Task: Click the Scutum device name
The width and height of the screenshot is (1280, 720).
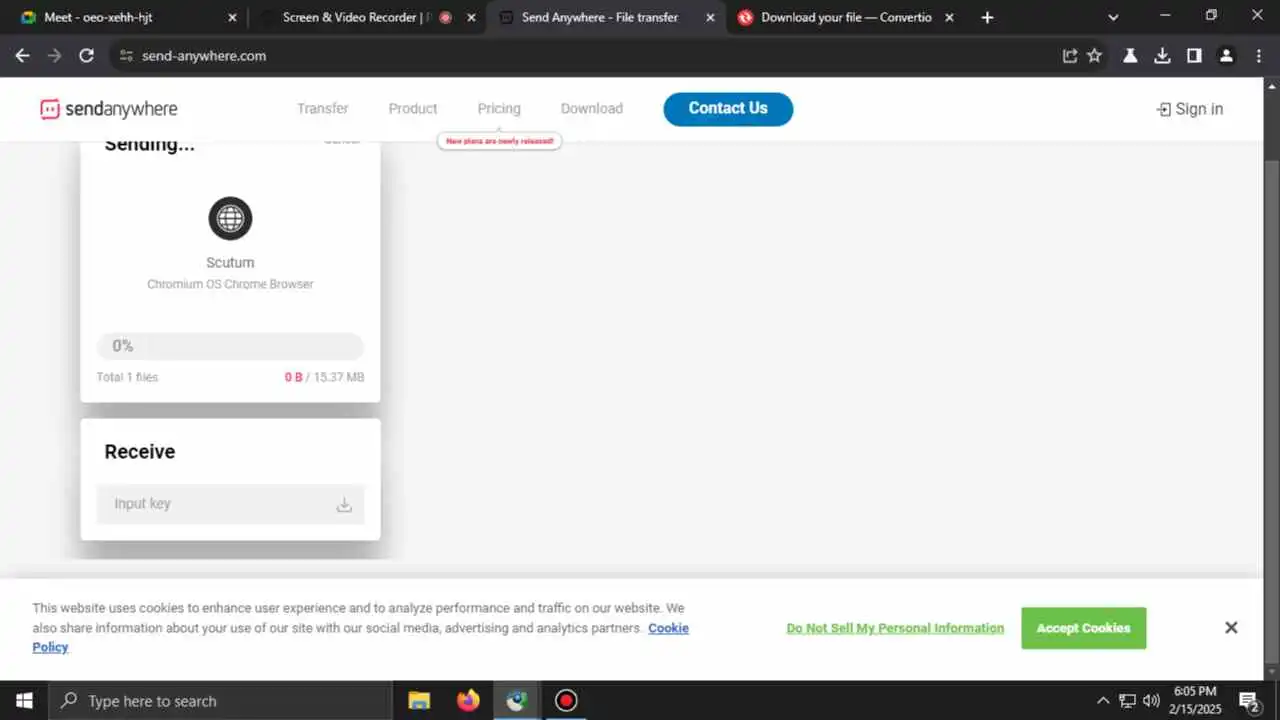Action: pos(230,262)
